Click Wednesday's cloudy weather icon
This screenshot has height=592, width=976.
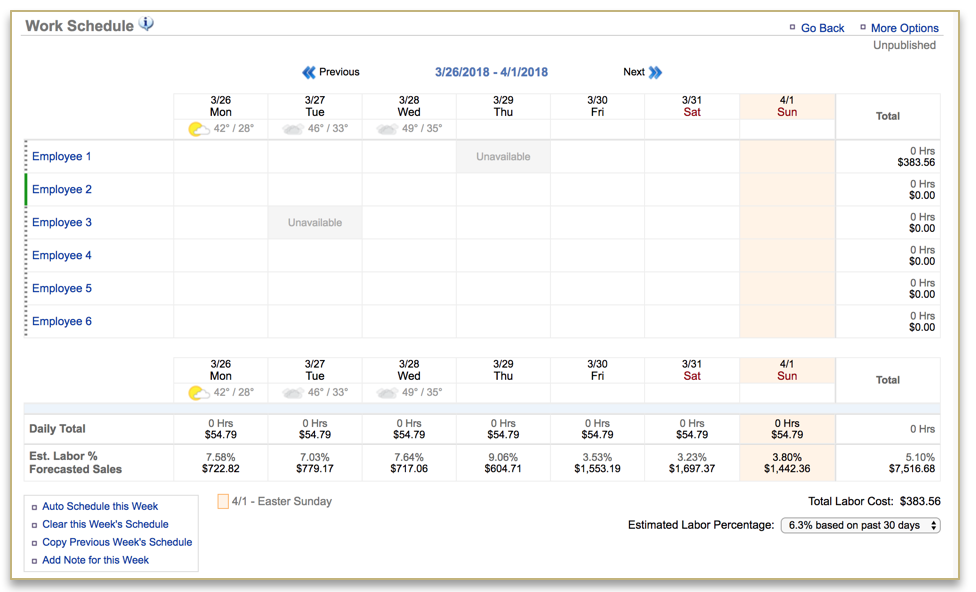387,129
